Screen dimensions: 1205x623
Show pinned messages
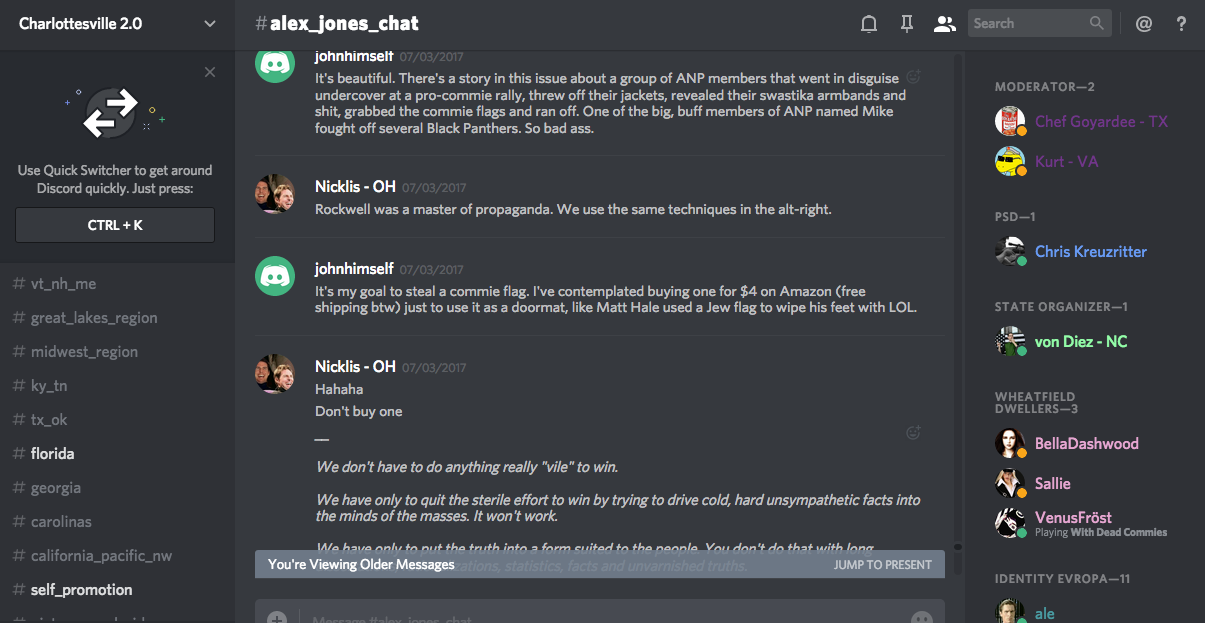(907, 24)
